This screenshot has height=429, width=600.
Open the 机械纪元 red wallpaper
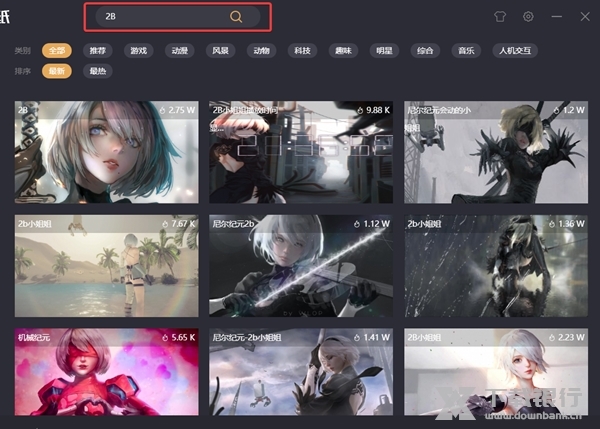click(106, 372)
